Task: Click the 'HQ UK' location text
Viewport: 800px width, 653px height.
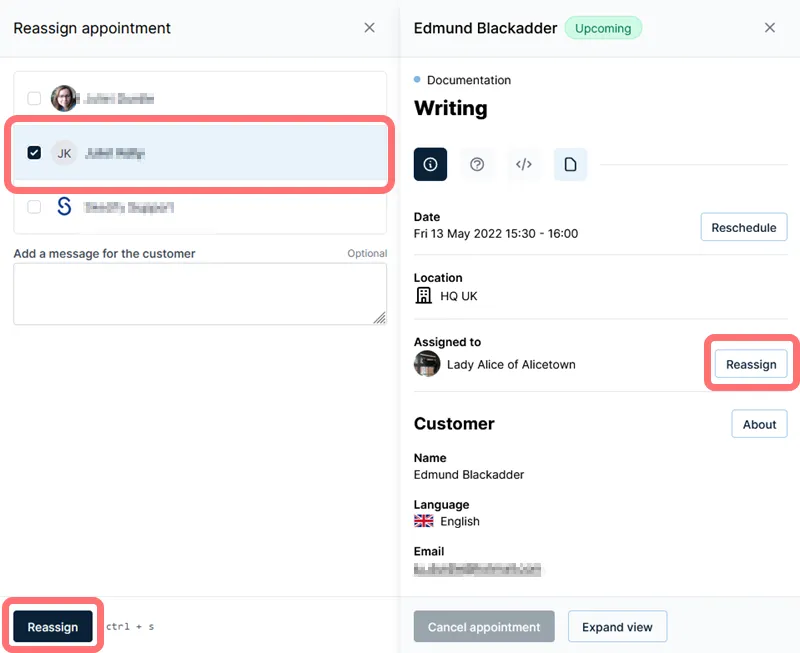Action: point(459,296)
